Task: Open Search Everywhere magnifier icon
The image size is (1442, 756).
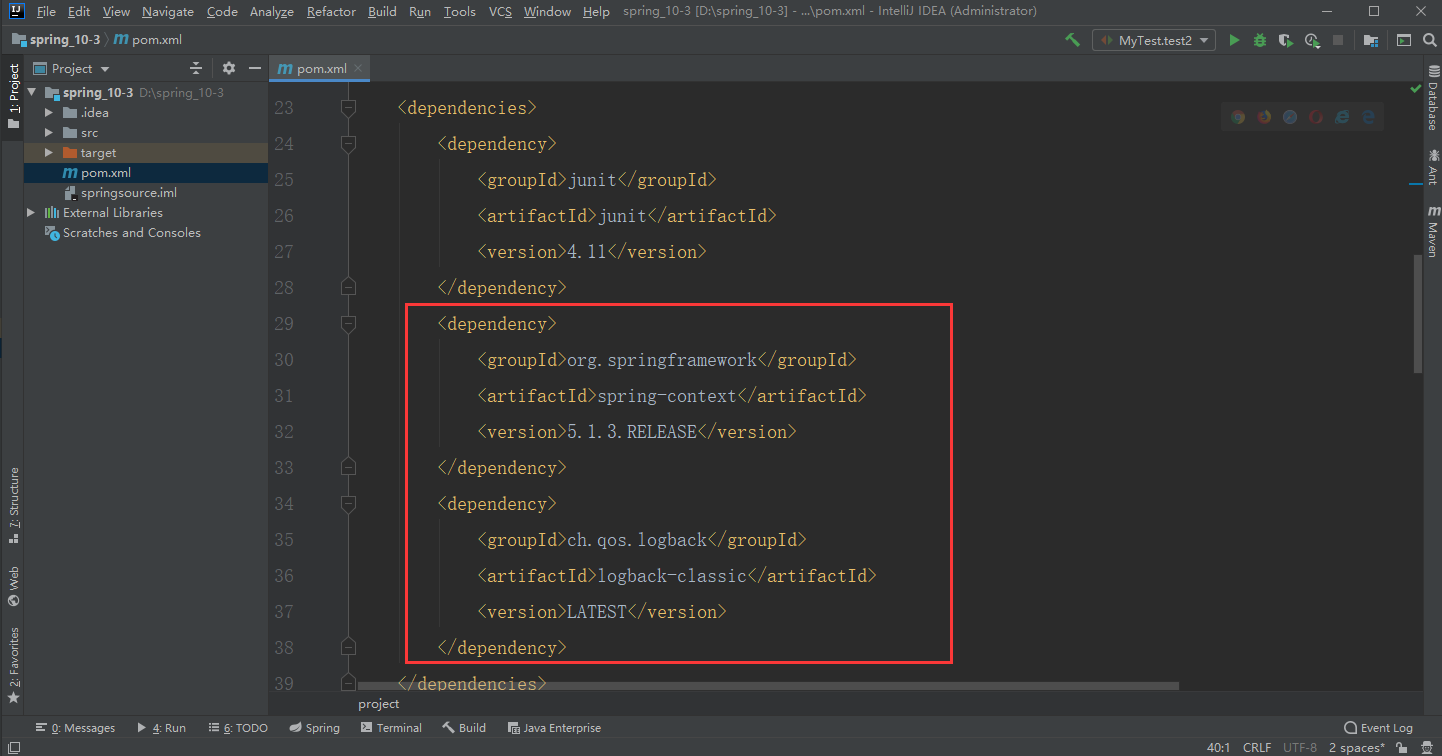Action: tap(1428, 40)
